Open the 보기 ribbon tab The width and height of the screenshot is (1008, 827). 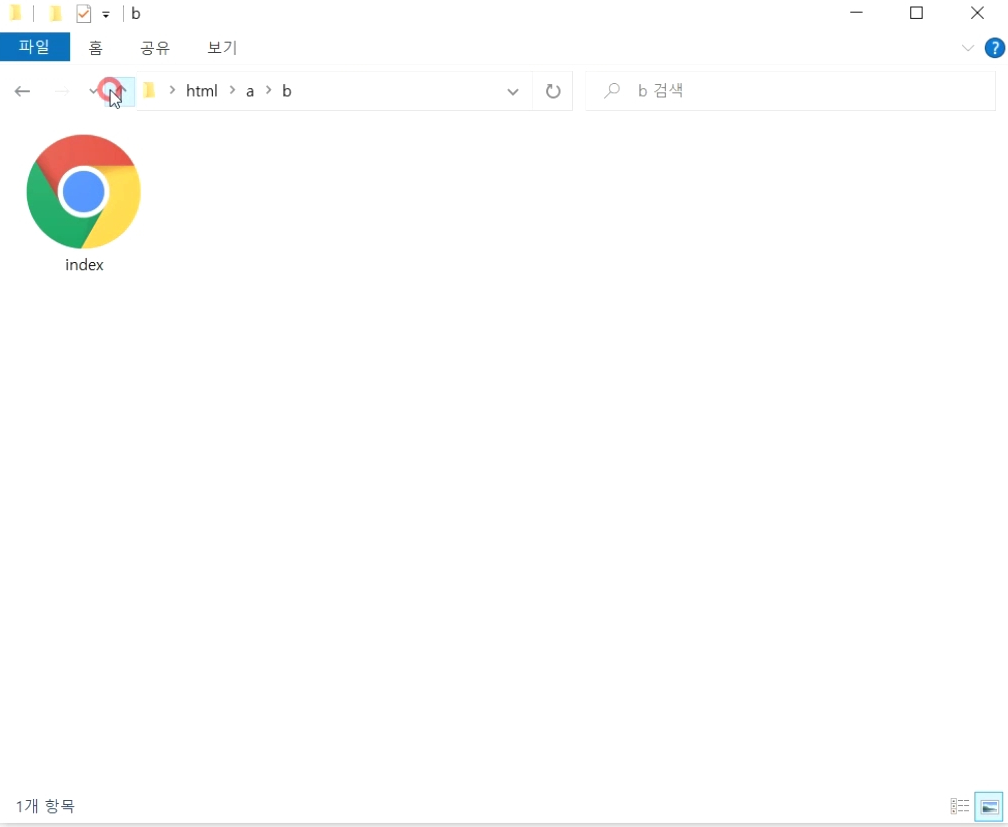pos(222,48)
